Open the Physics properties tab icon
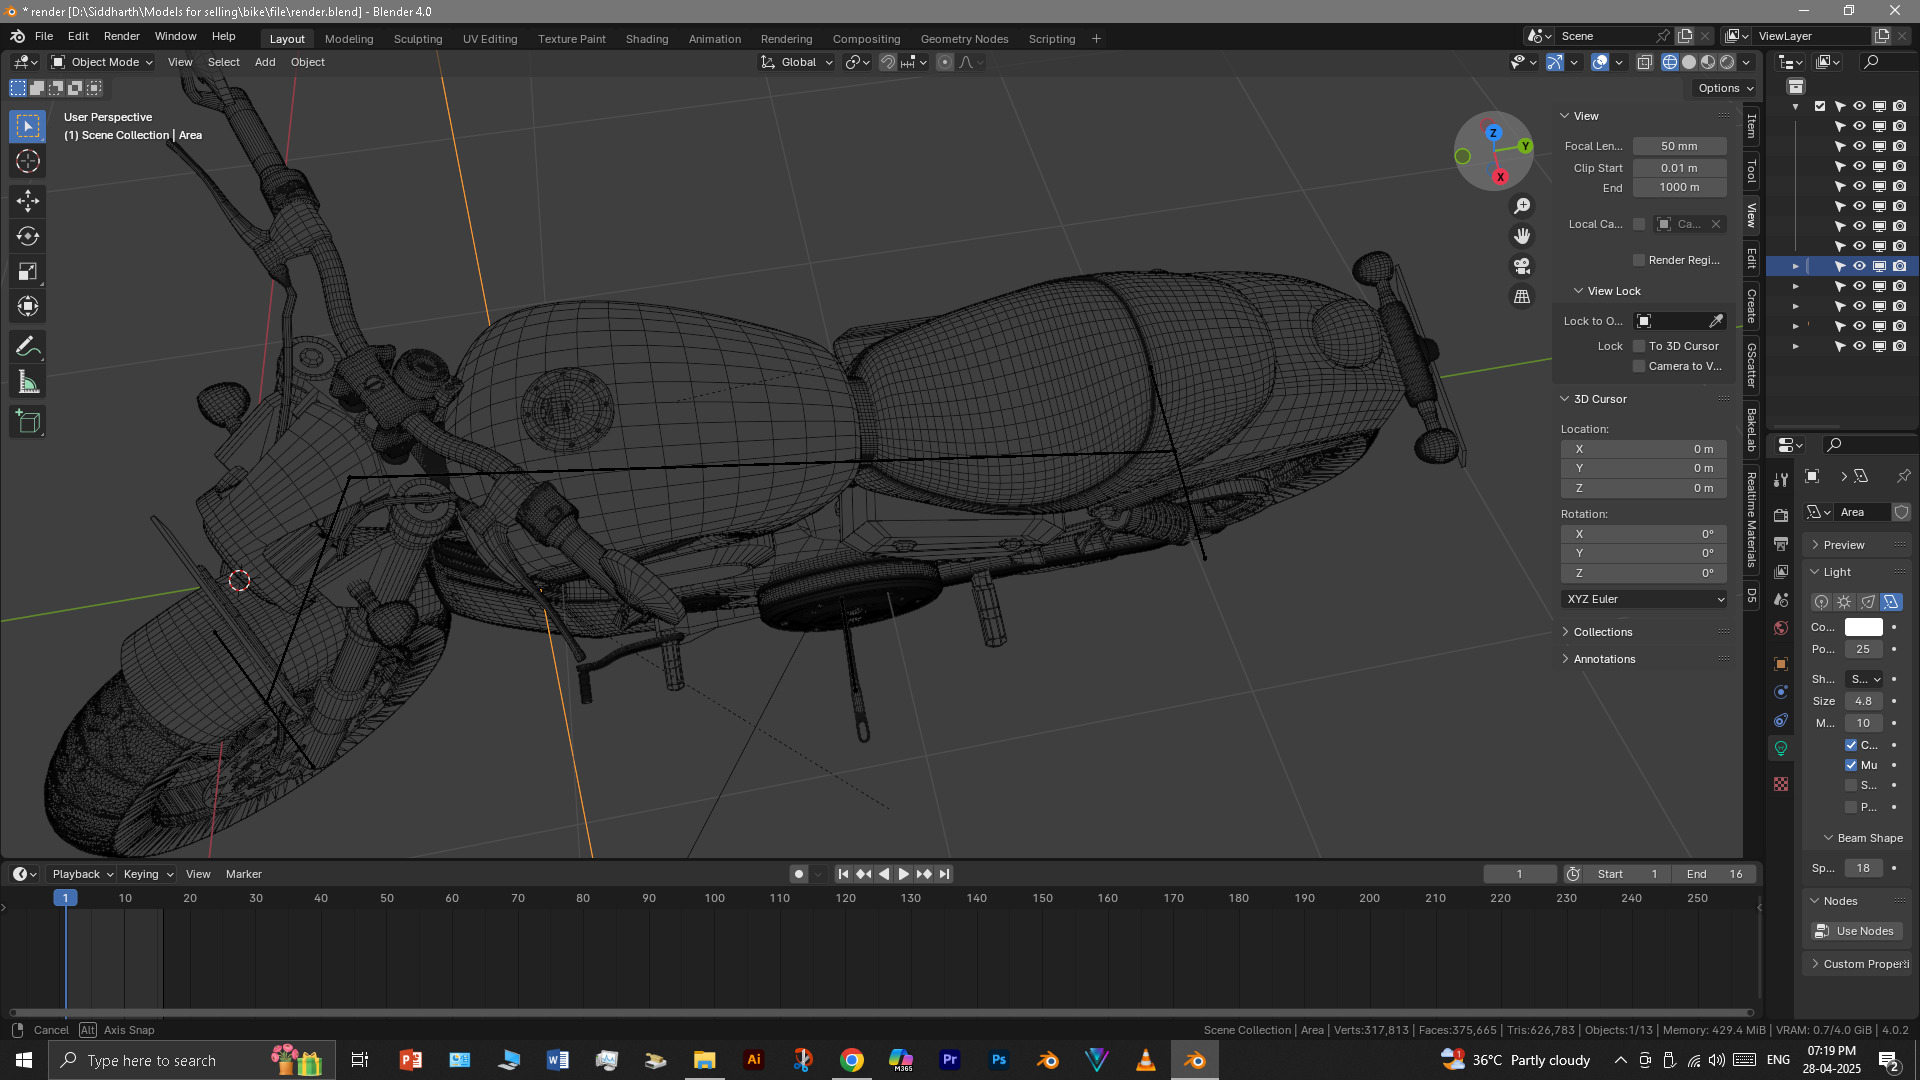The width and height of the screenshot is (1920, 1080). coord(1781,692)
